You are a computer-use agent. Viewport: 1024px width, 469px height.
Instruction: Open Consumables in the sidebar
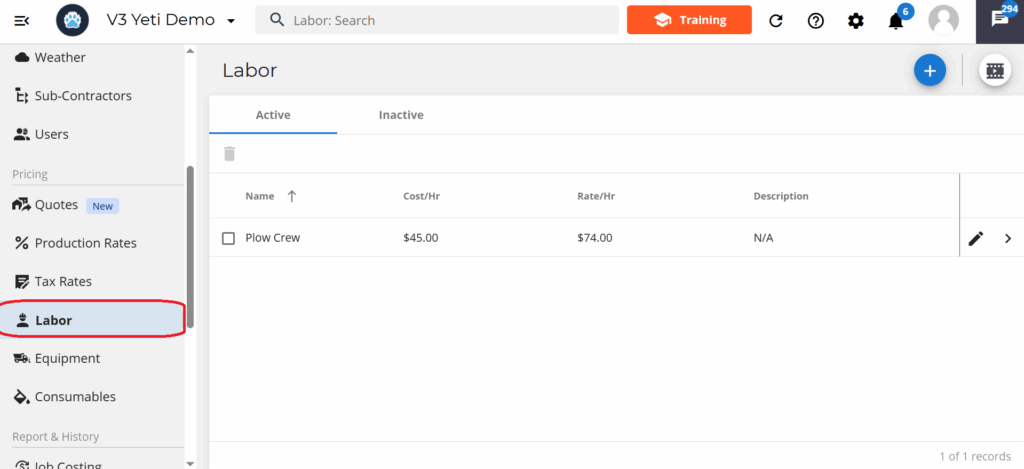tap(91, 397)
